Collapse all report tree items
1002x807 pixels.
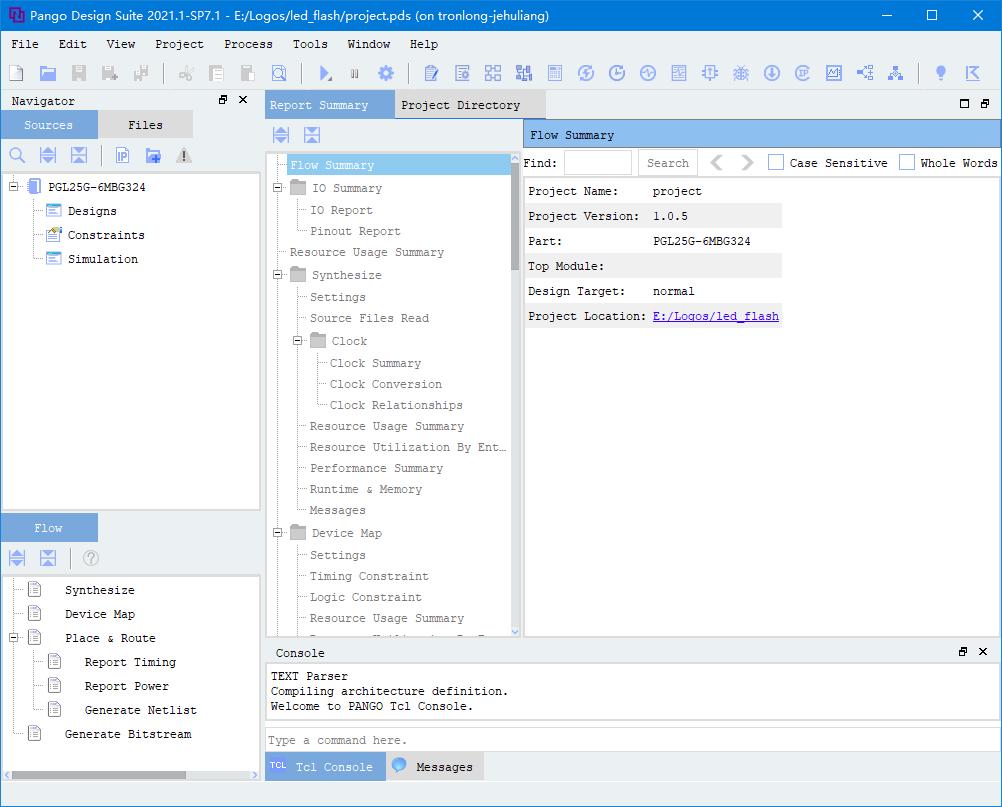tap(312, 135)
